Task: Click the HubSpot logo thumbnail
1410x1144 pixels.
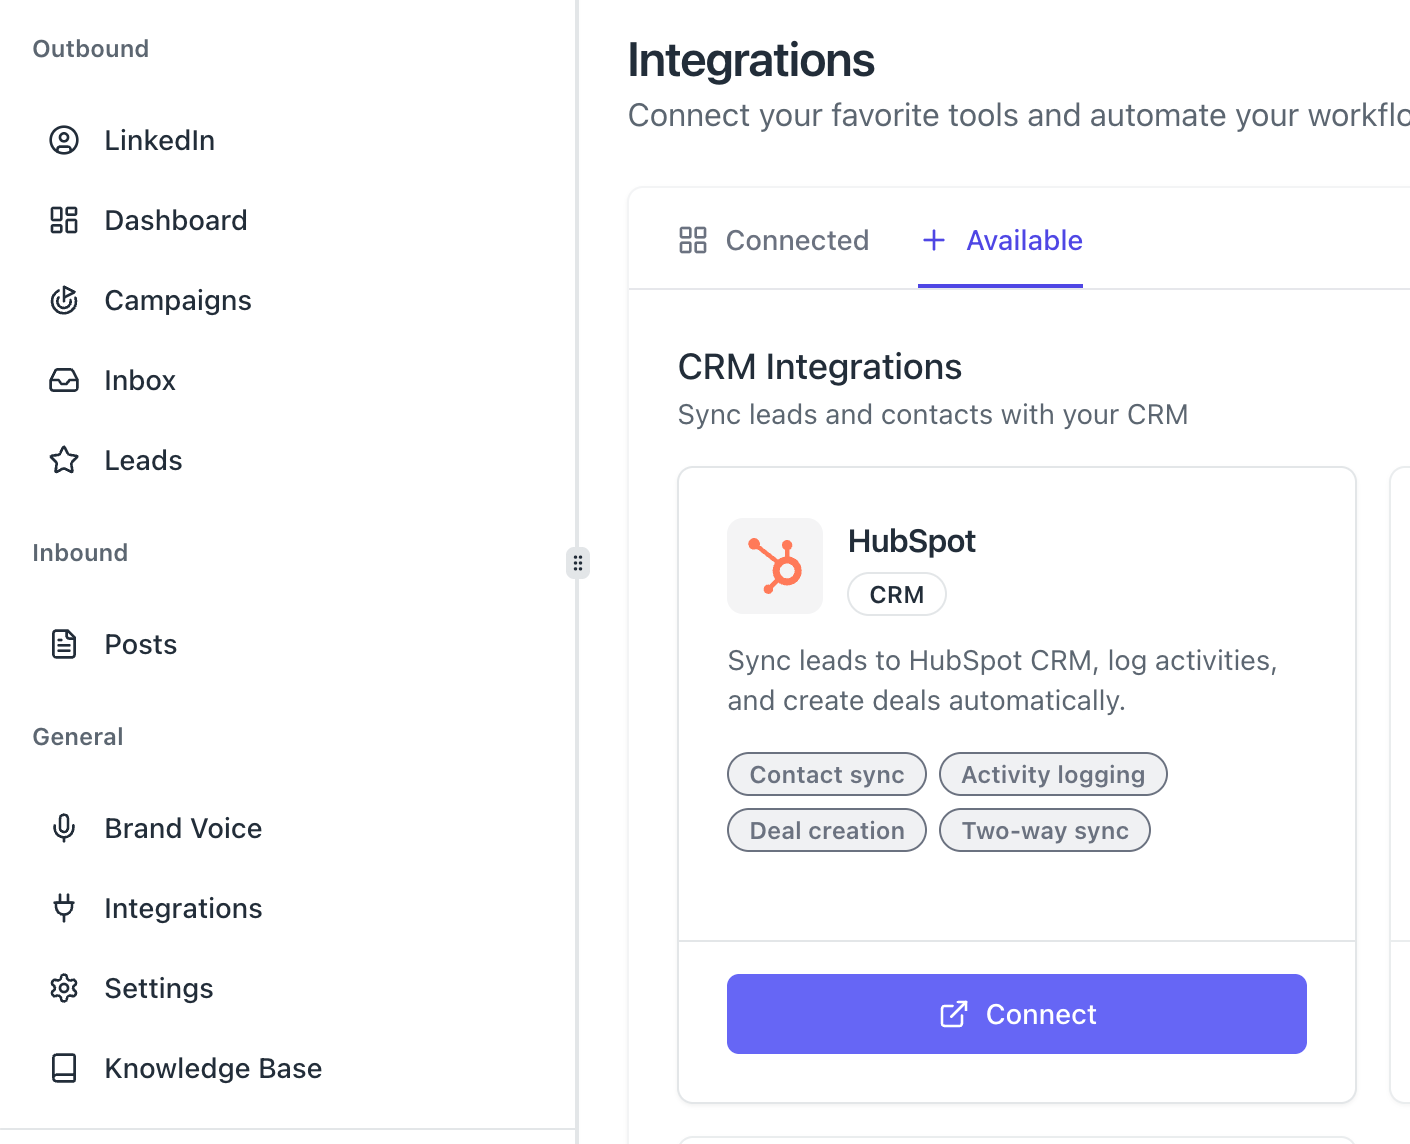Action: coord(775,566)
